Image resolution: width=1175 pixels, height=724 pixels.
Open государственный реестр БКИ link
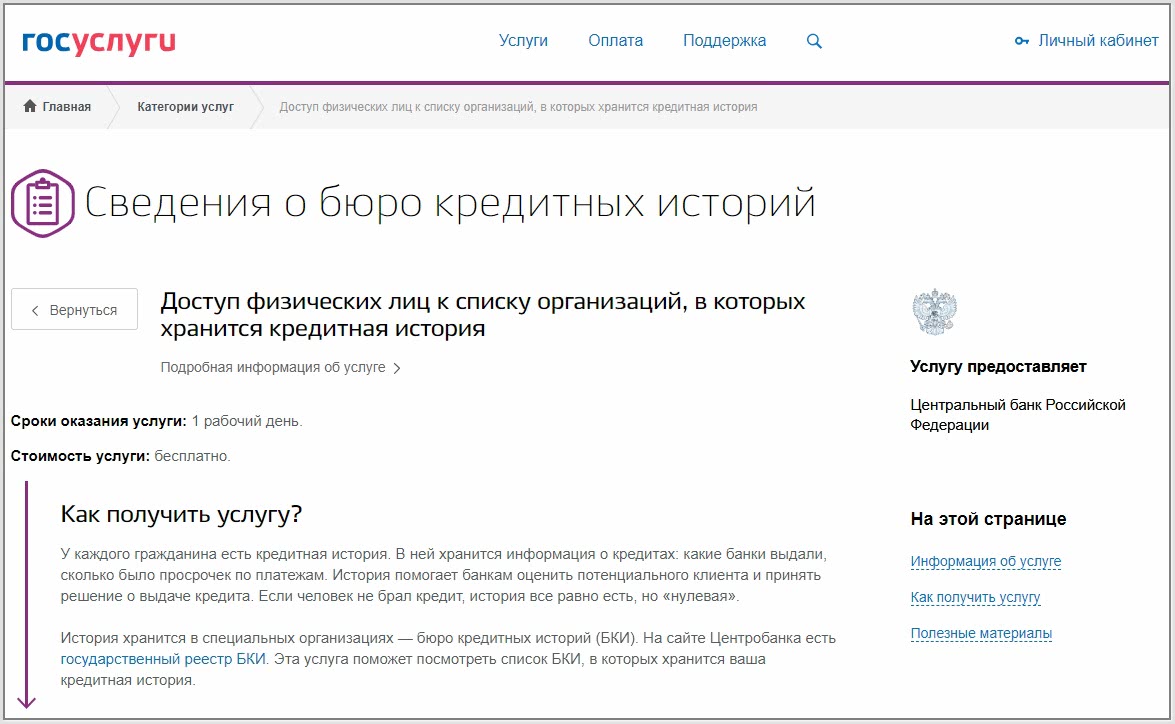pyautogui.click(x=163, y=660)
